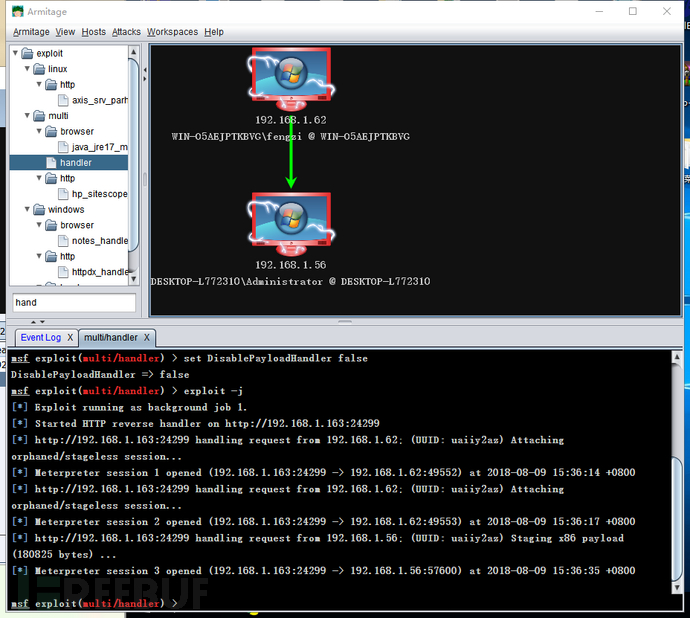Expand the module panel with right arrow

coord(145,79)
